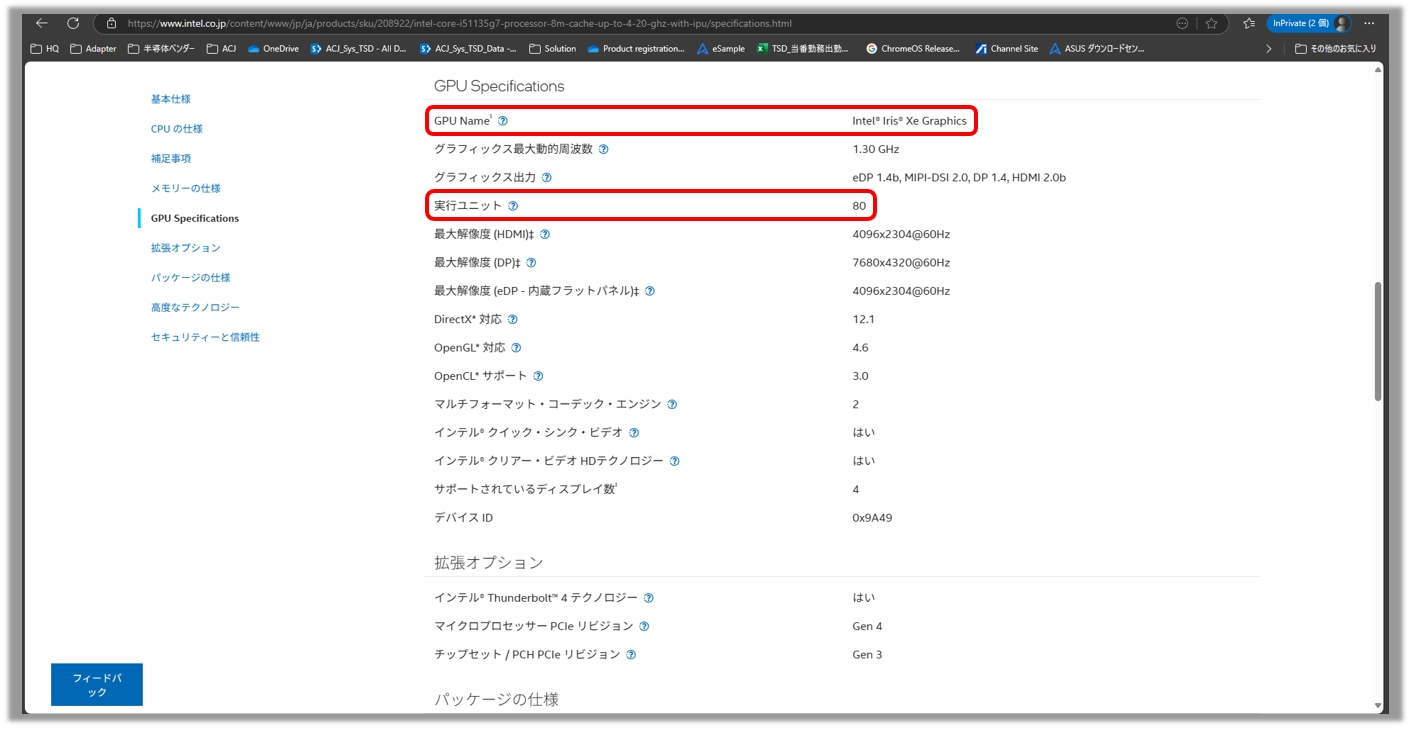The height and width of the screenshot is (730, 1413).
Task: Show help for 最大解像度 eDP 内蔵フラットパネル
Action: 650,291
